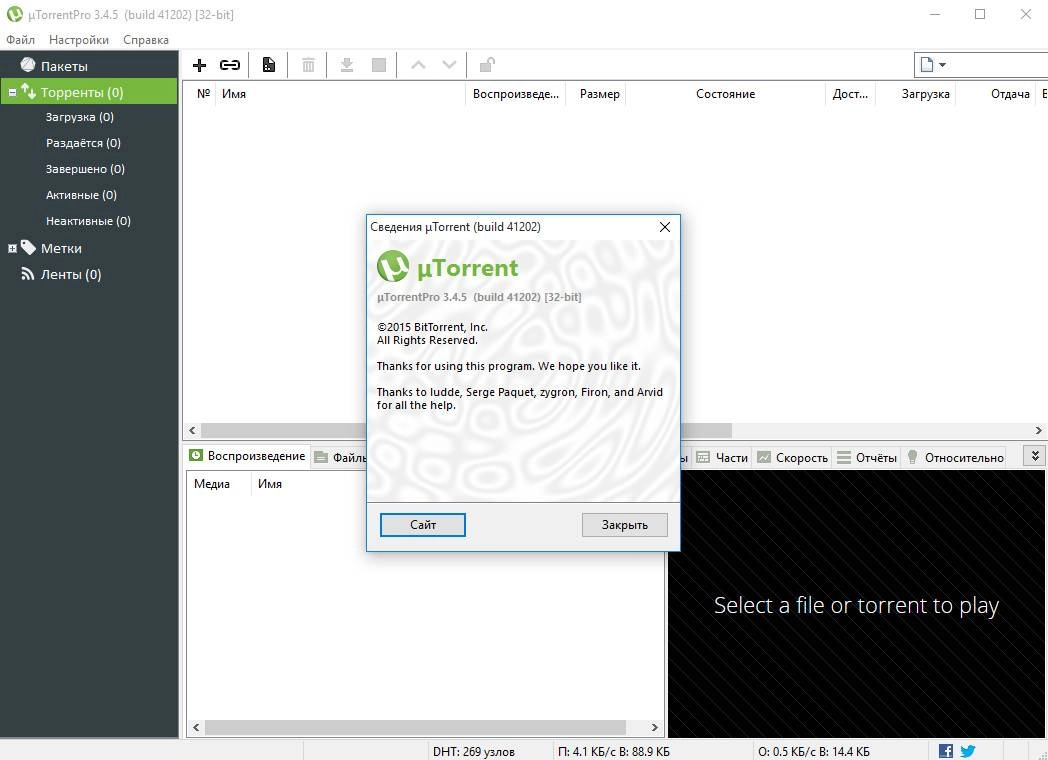Expand the hidden tabs chevron
The image size is (1048, 760).
tap(1033, 455)
